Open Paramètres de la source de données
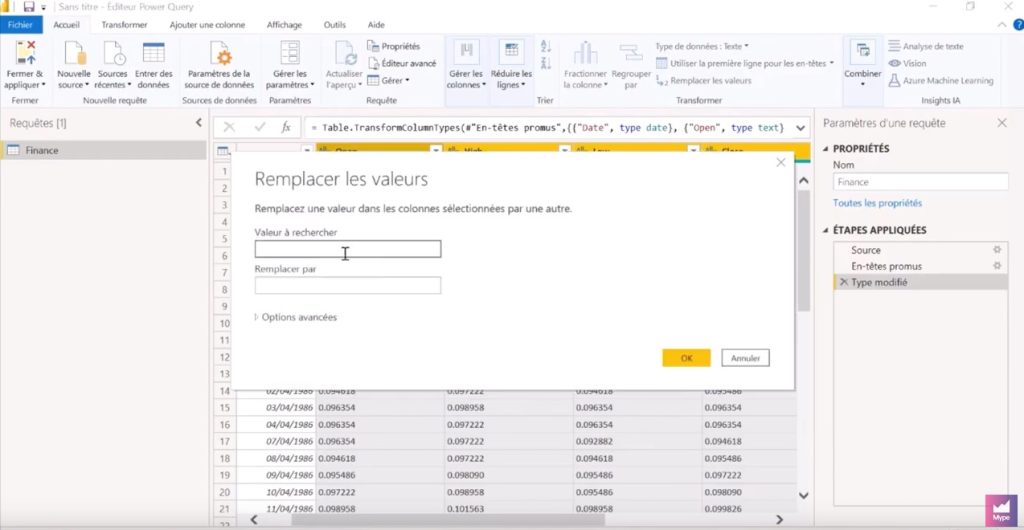This screenshot has height=530, width=1024. 219,65
